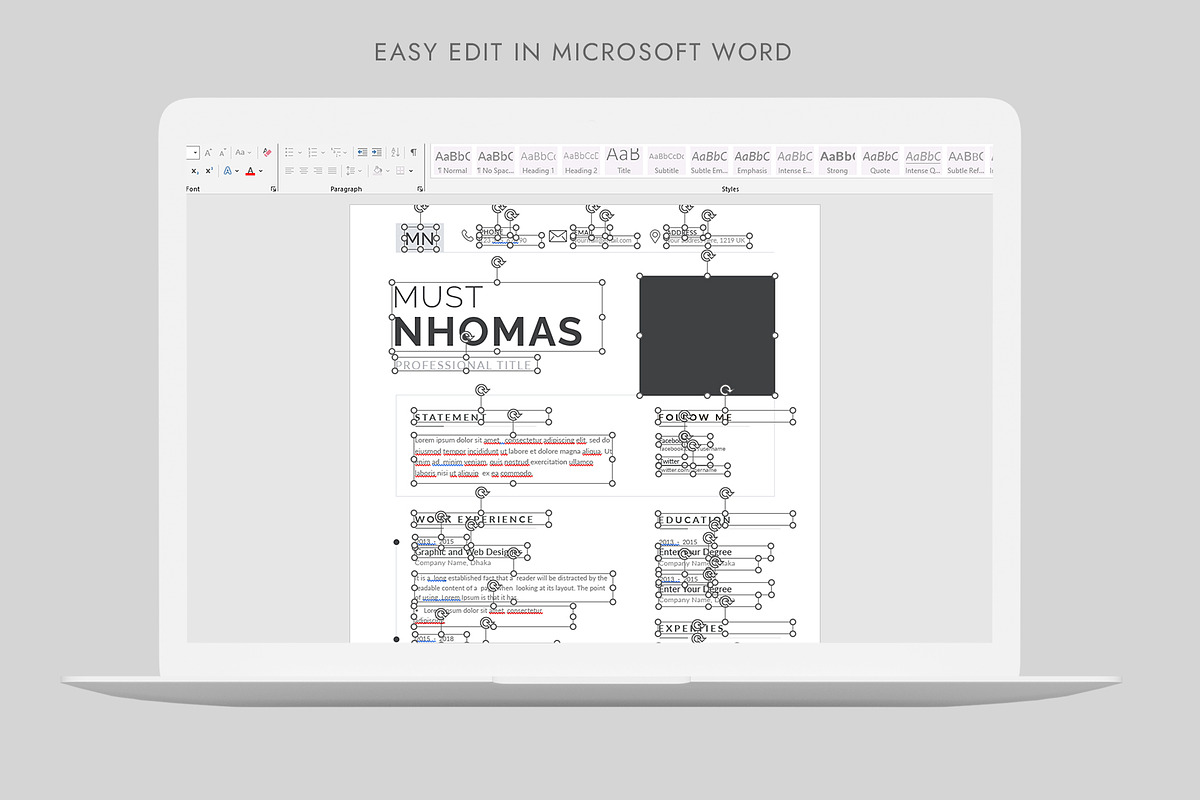Click the MUST first name text
Screen dimensions: 1200x800
(437, 297)
